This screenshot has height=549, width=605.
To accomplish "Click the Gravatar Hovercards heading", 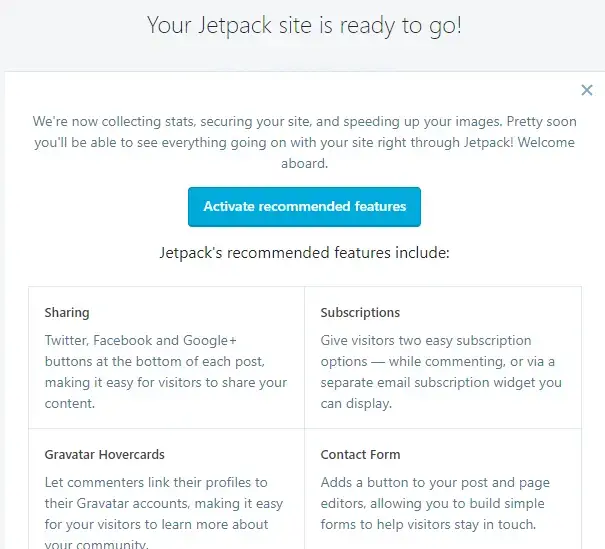I will tap(105, 454).
